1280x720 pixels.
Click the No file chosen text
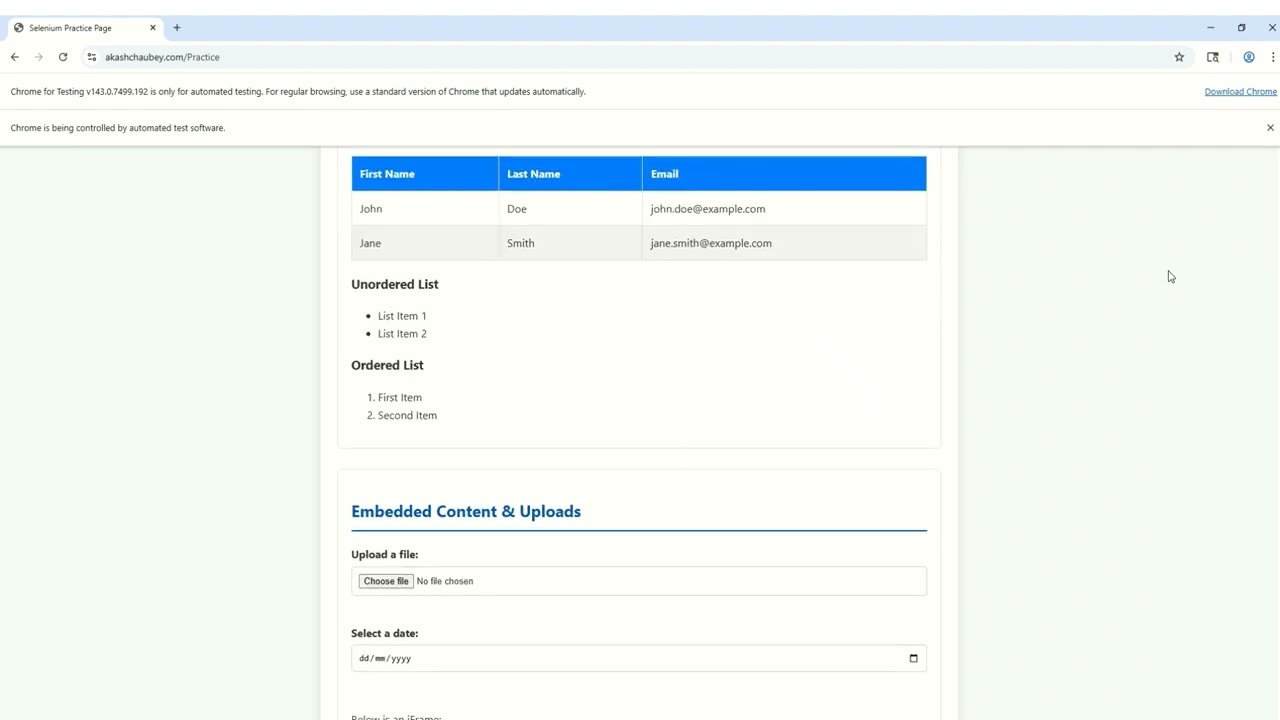coord(445,581)
